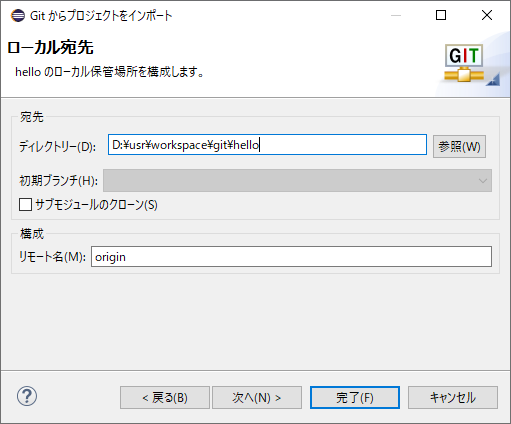Minimize the dialog window

396,15
